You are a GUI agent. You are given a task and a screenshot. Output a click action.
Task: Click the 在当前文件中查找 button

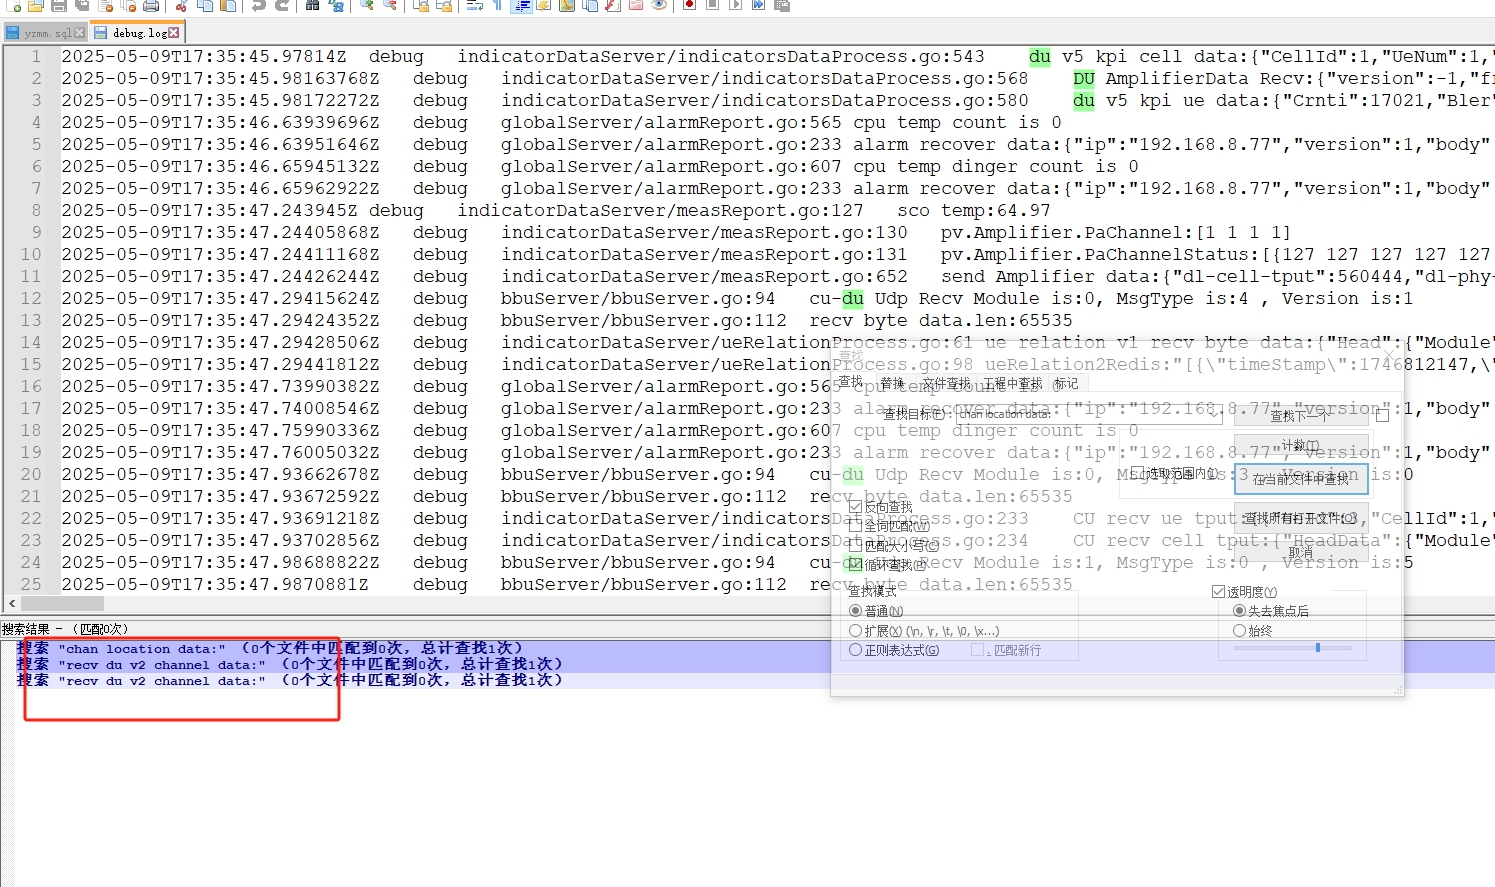tap(1301, 479)
